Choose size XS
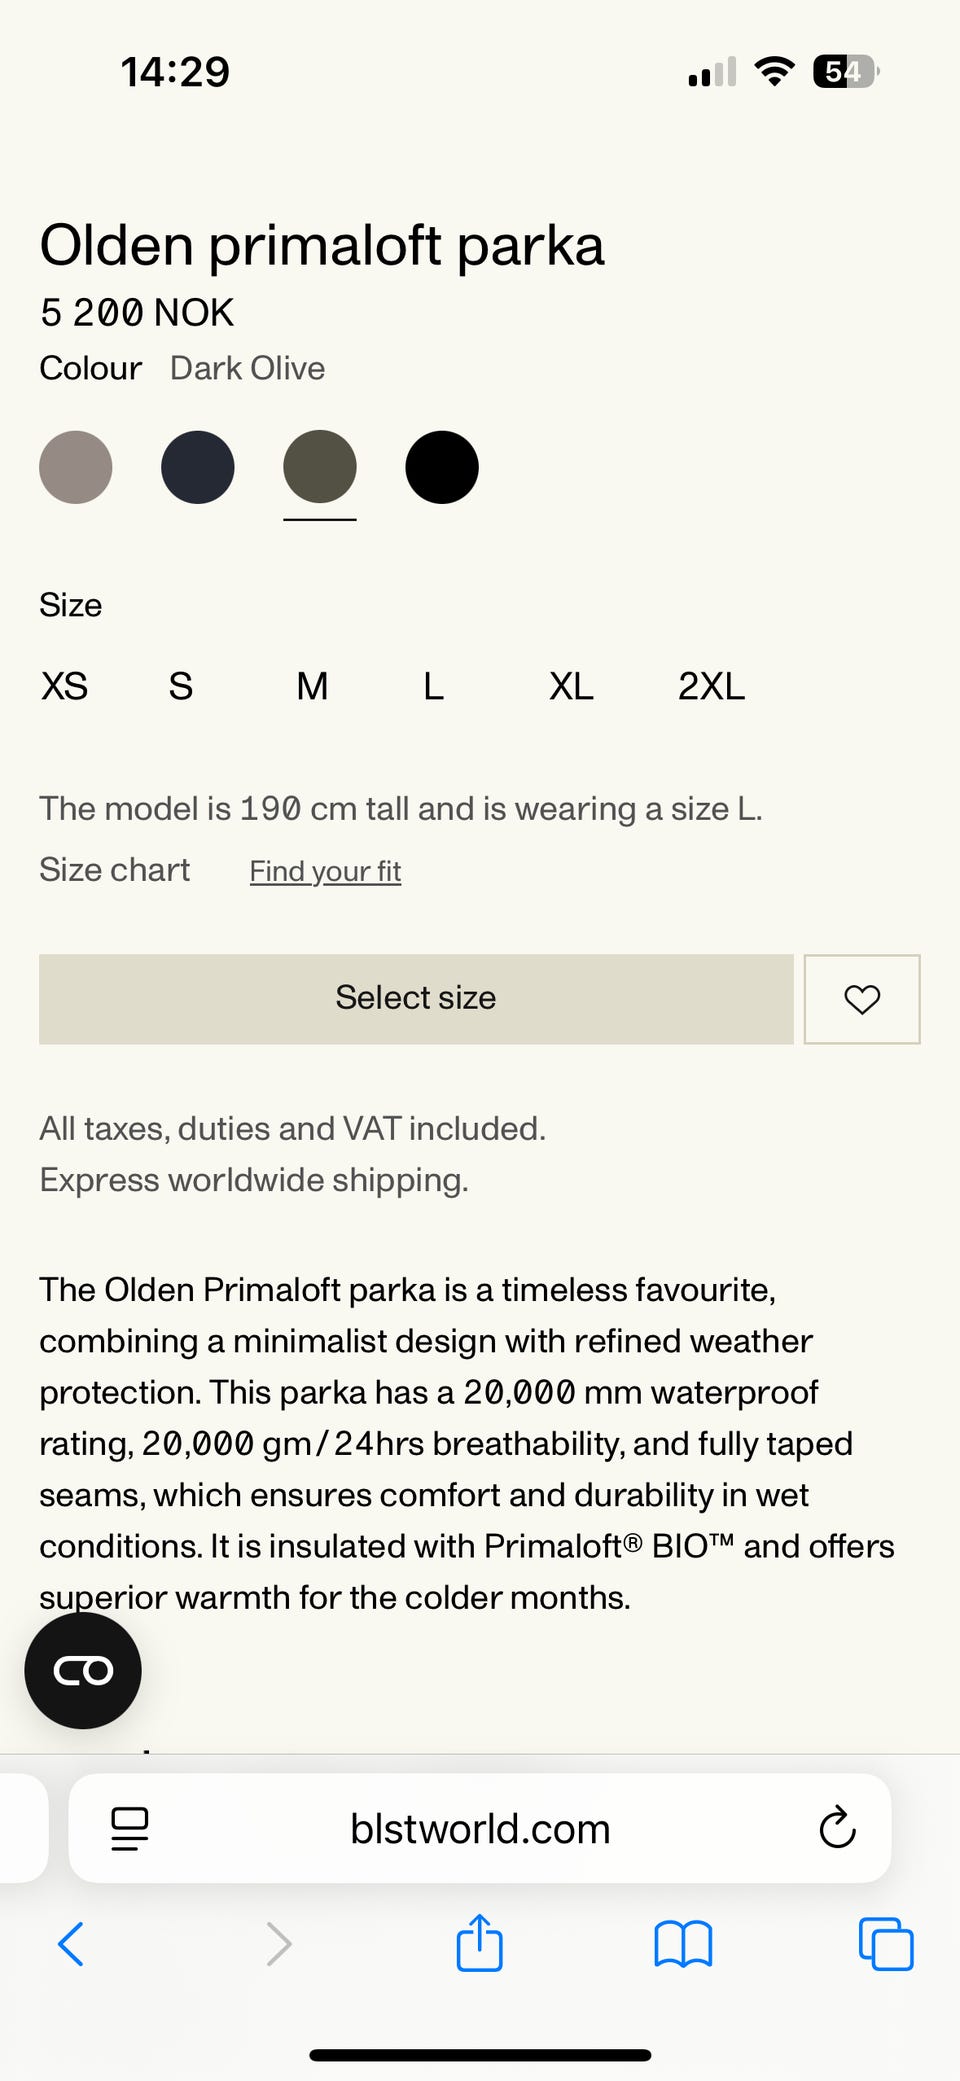960x2081 pixels. (x=64, y=686)
